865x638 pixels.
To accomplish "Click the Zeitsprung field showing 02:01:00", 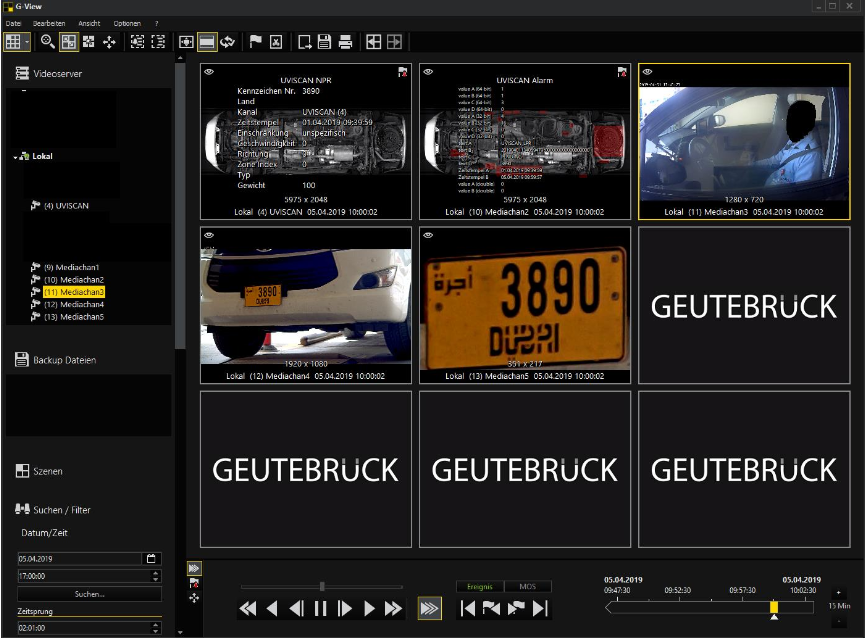I will 84,628.
